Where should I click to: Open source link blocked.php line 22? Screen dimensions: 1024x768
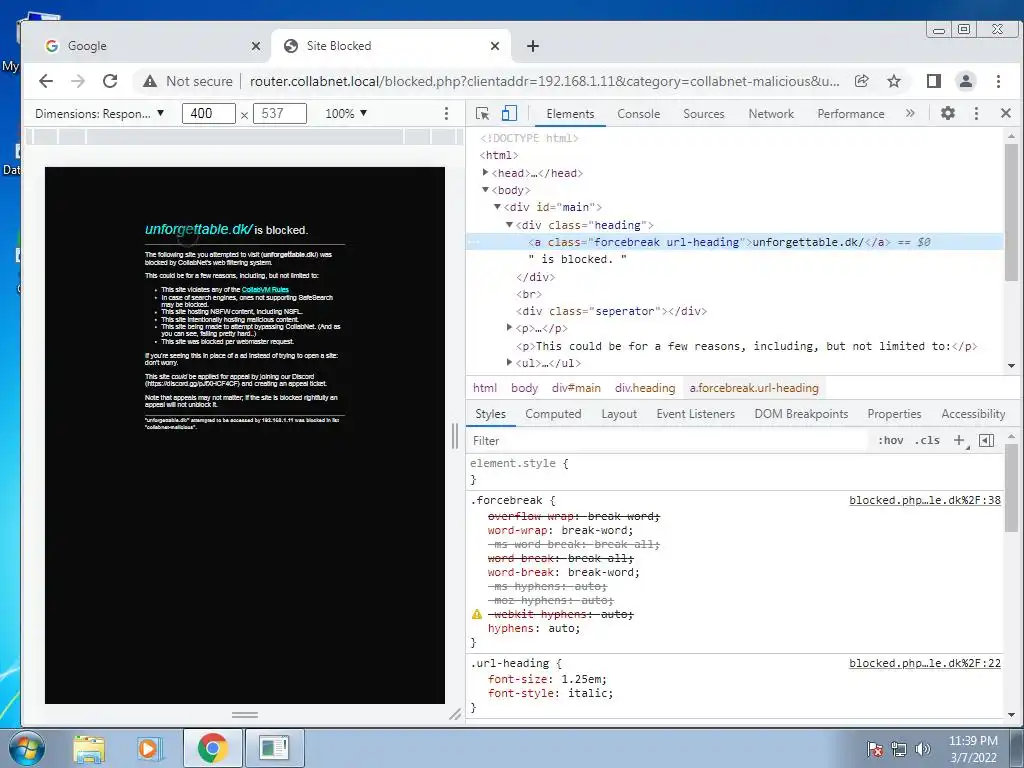[925, 663]
